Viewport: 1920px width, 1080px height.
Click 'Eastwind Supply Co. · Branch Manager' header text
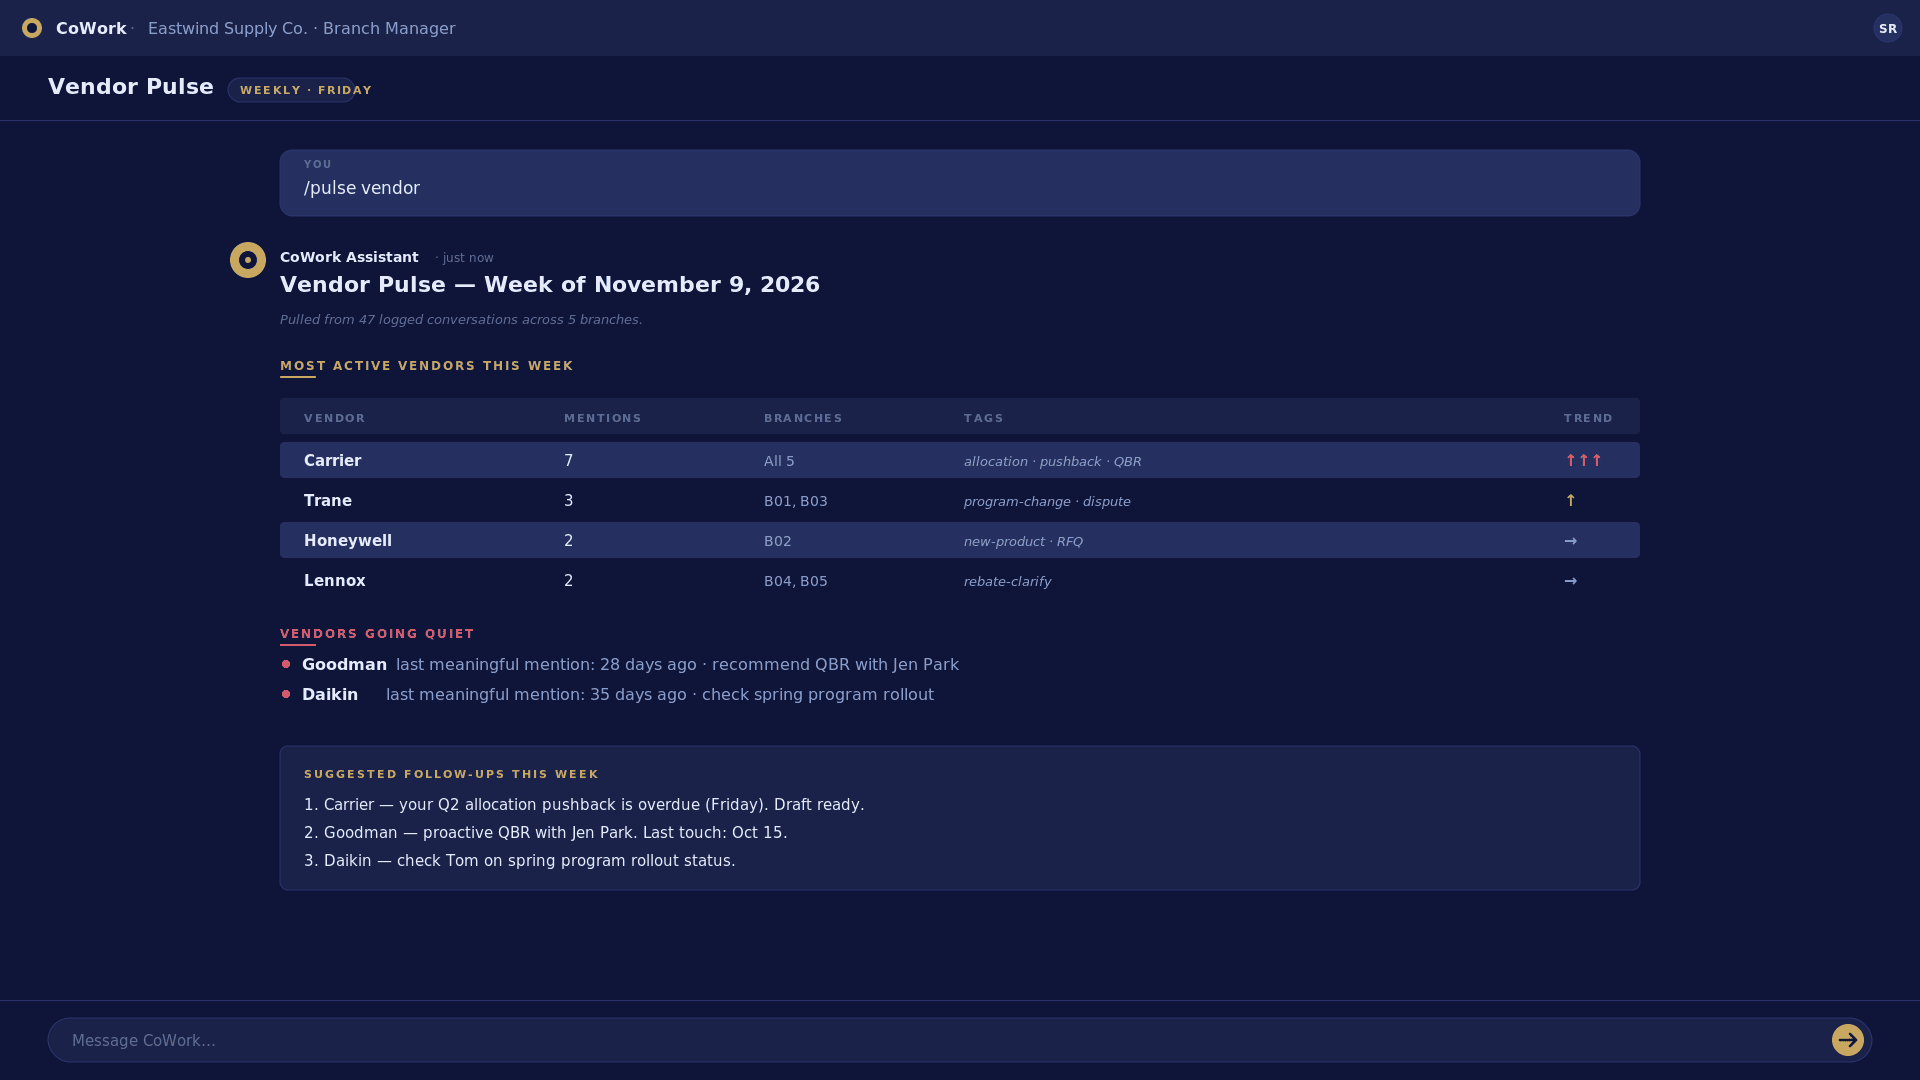pos(302,28)
